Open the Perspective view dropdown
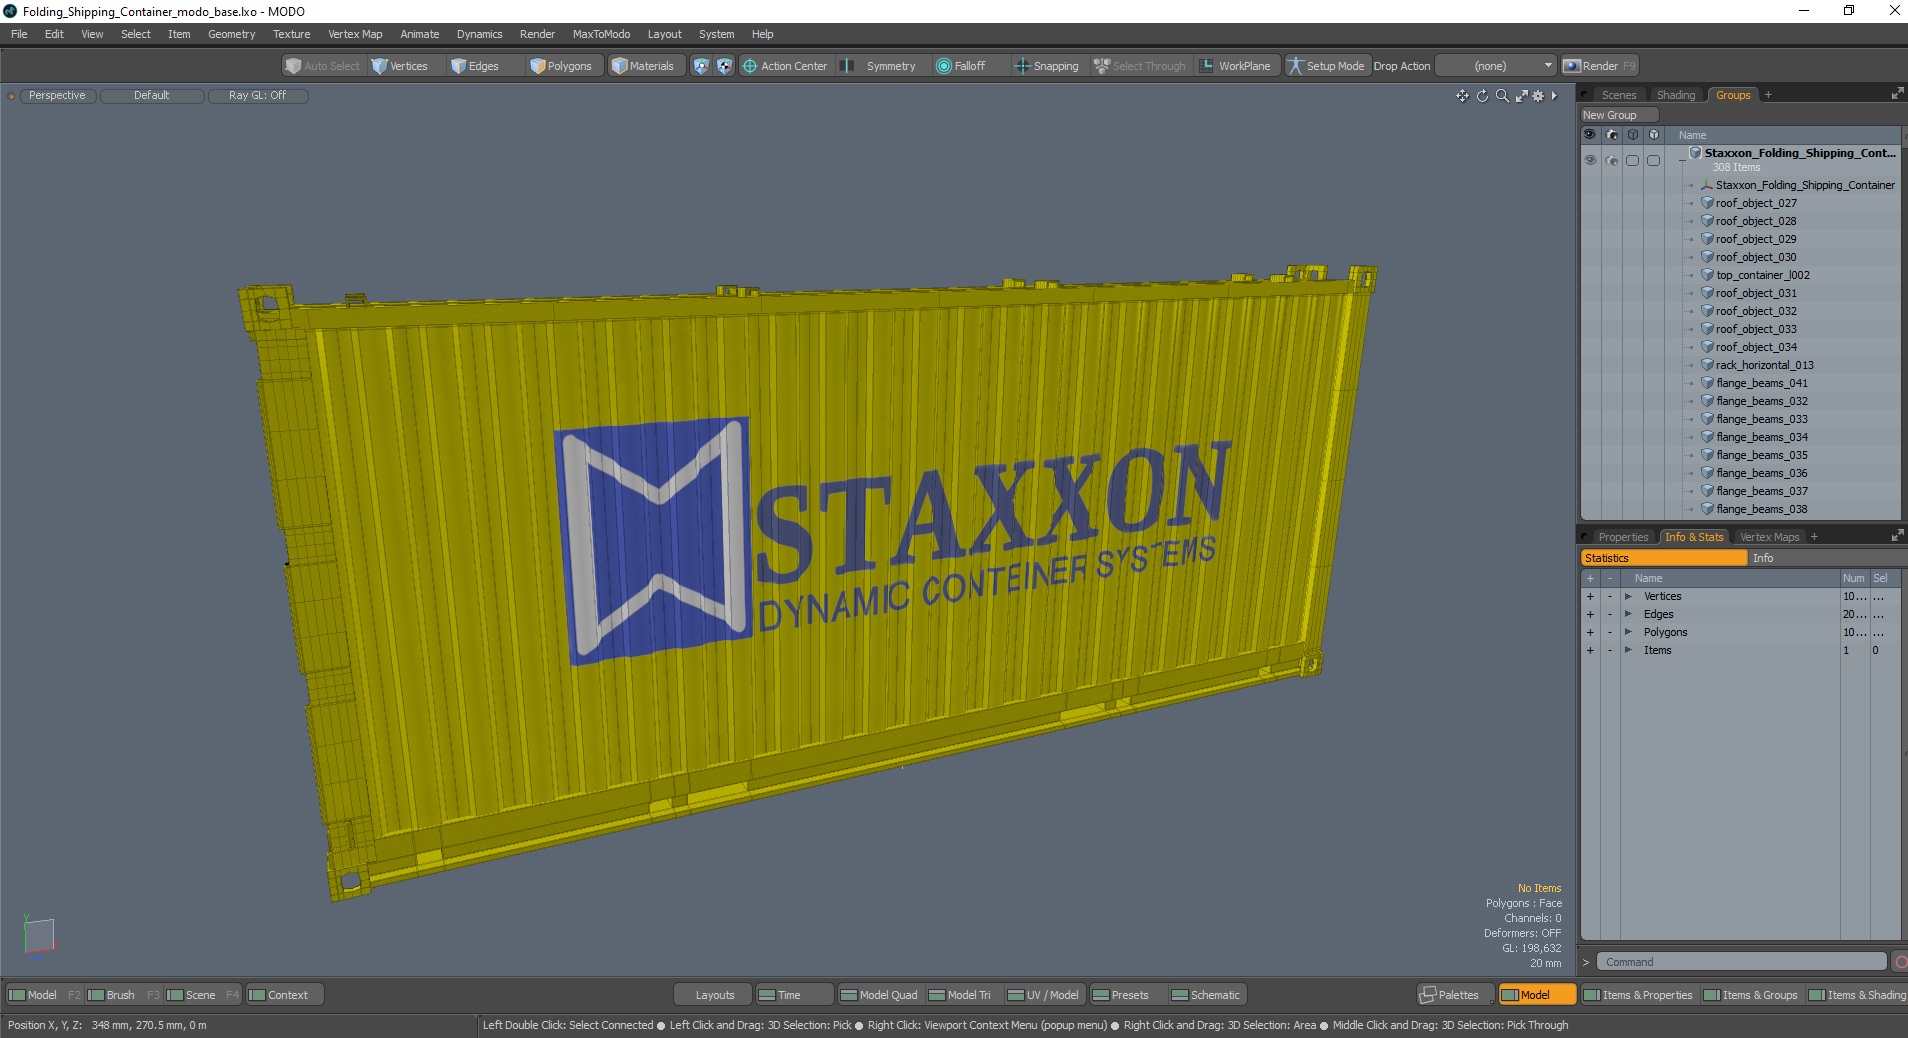This screenshot has height=1038, width=1908. click(x=57, y=96)
